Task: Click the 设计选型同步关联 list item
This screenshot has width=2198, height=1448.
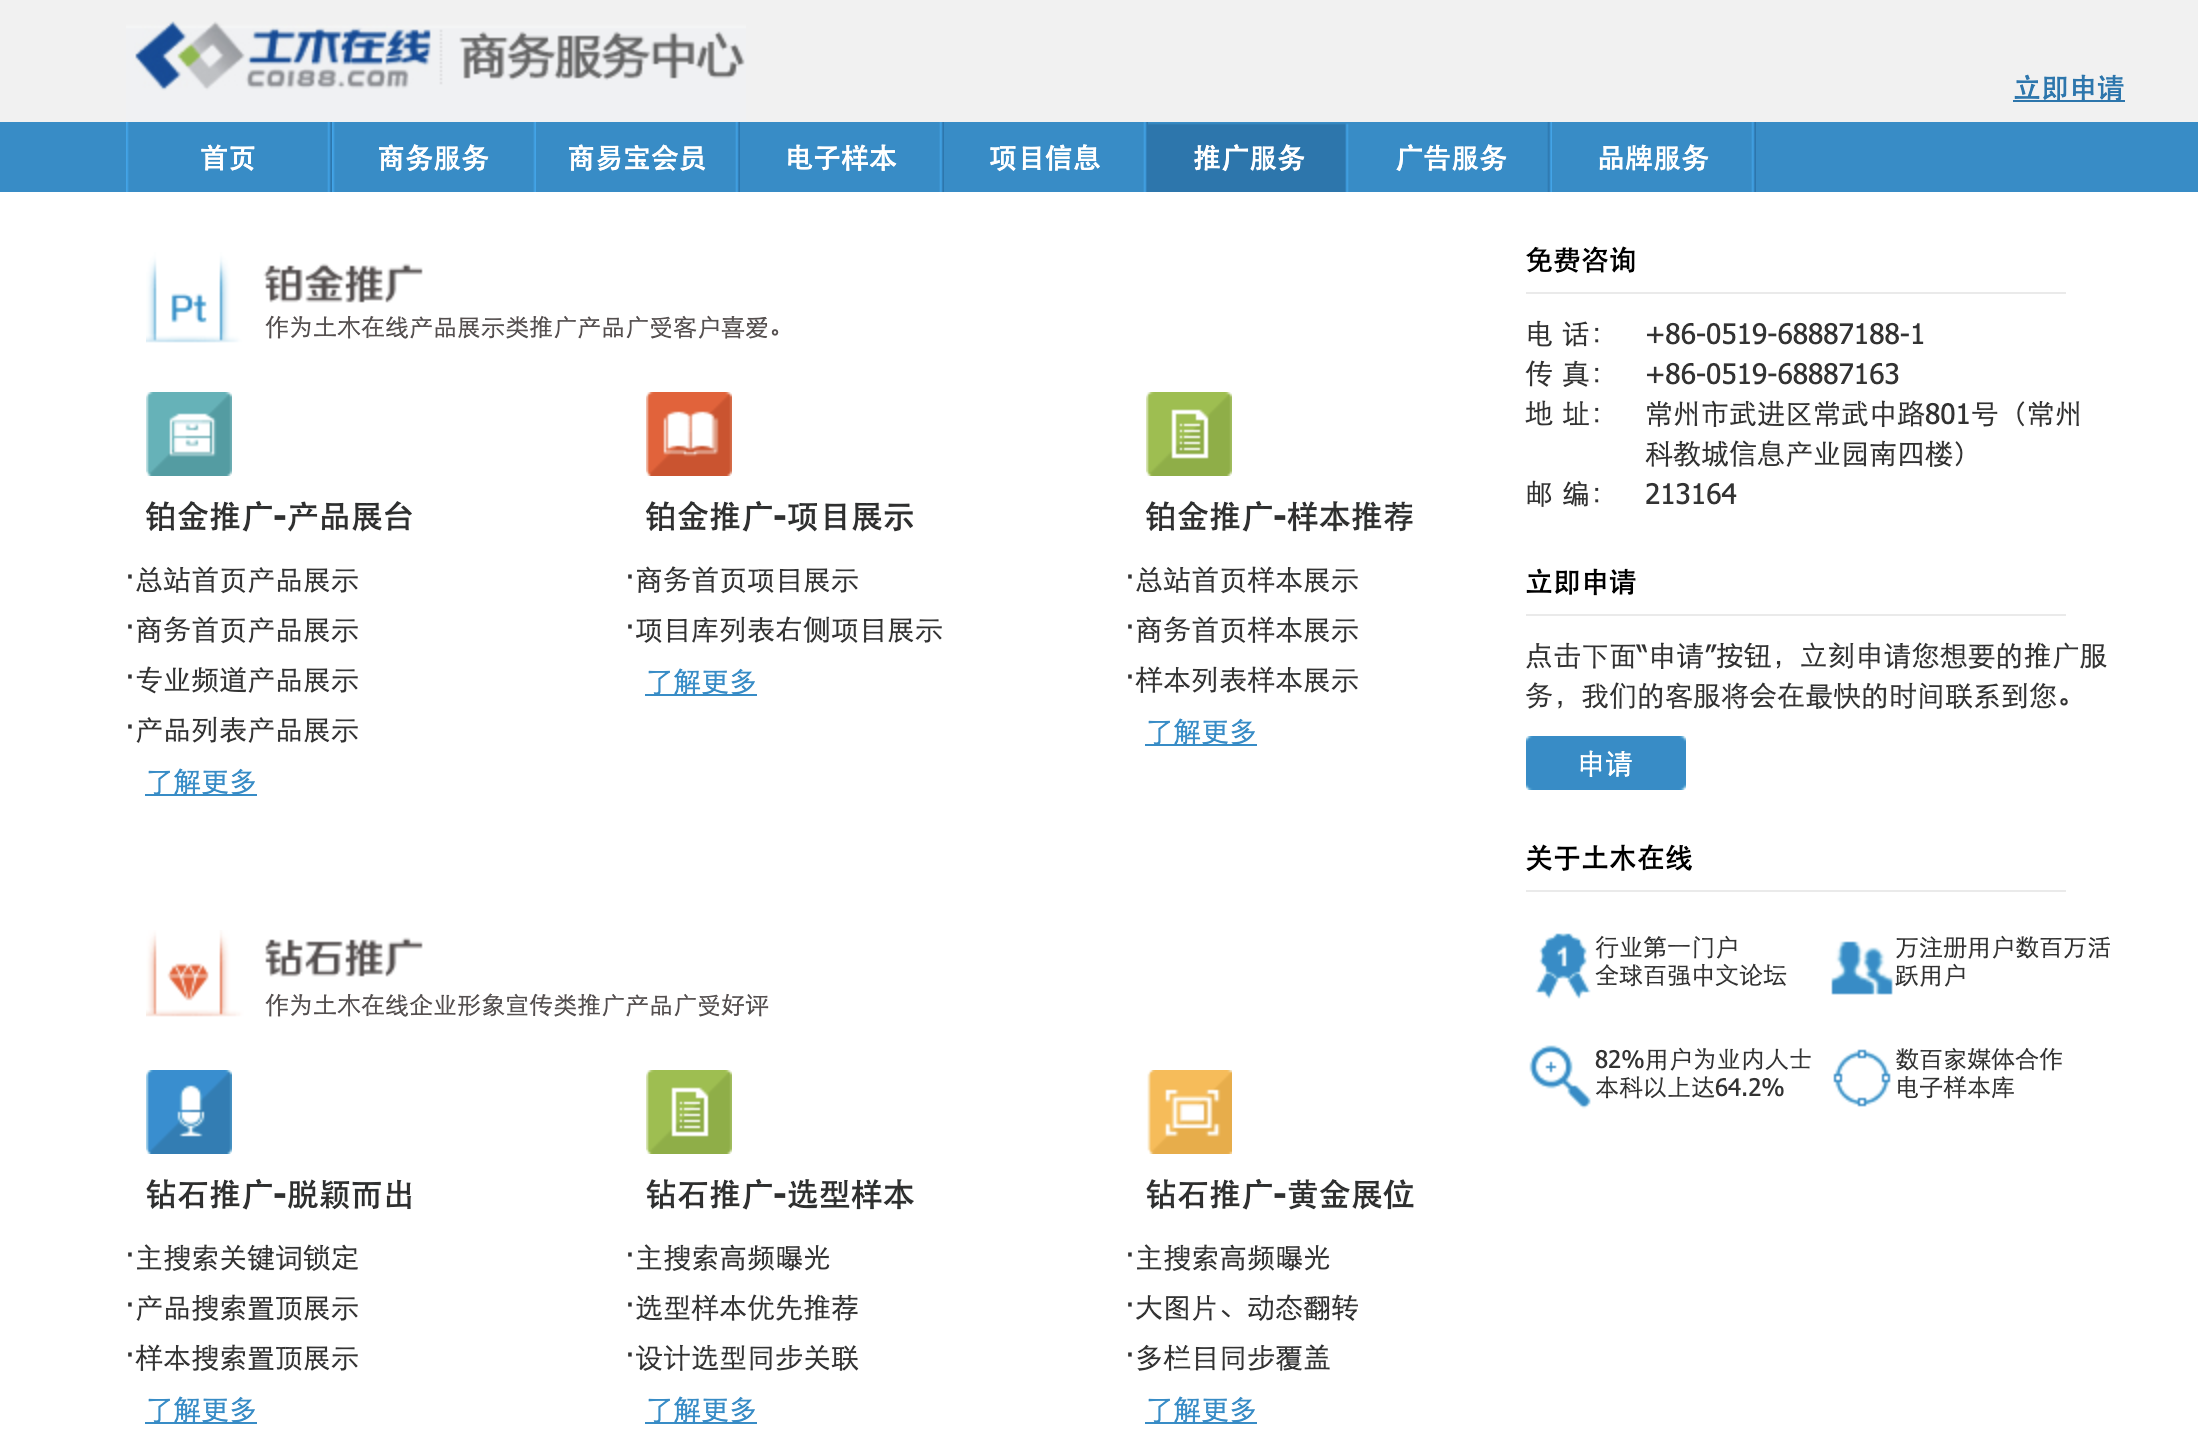Action: coord(743,1358)
